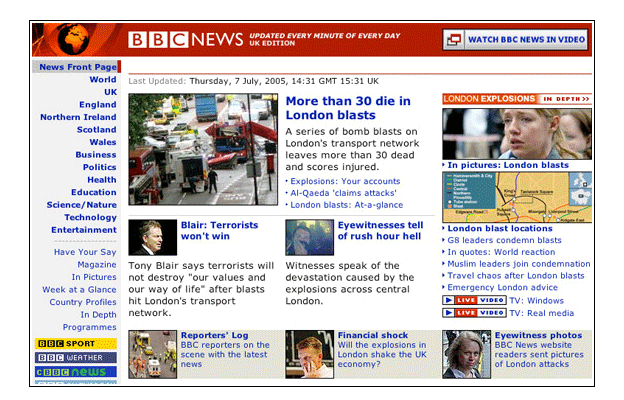Open the Science/Nature section in sidebar
624x400 pixels.
[x=81, y=204]
